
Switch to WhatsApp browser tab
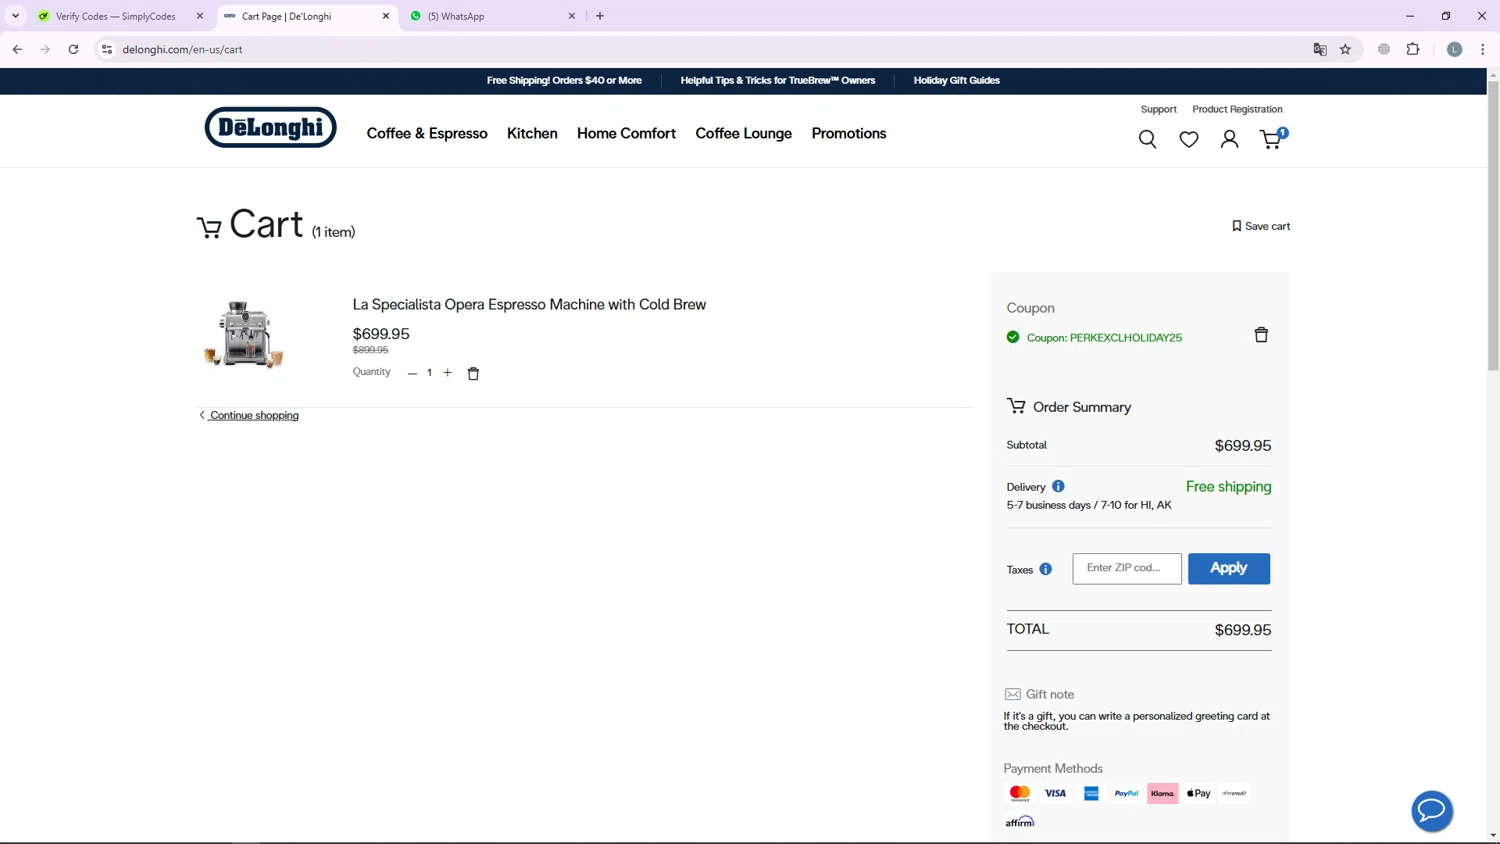[x=490, y=16]
